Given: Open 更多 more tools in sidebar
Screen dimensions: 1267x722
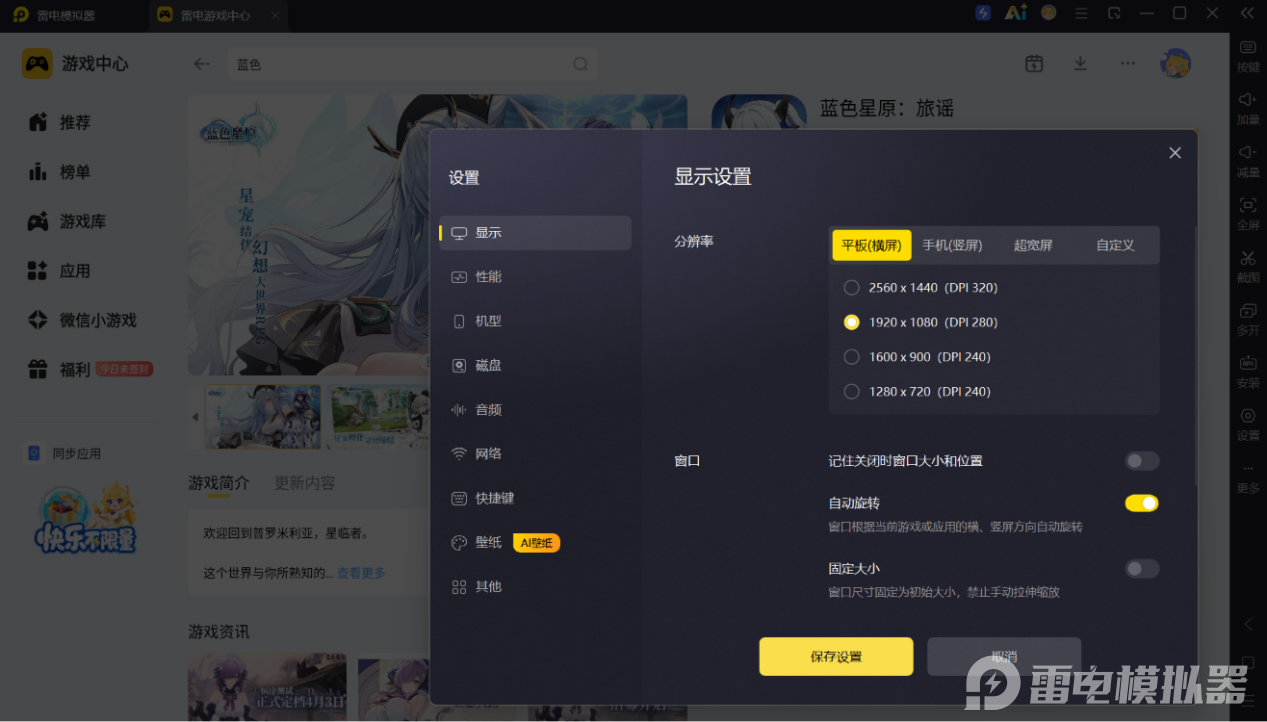Looking at the screenshot, I should tap(1248, 476).
